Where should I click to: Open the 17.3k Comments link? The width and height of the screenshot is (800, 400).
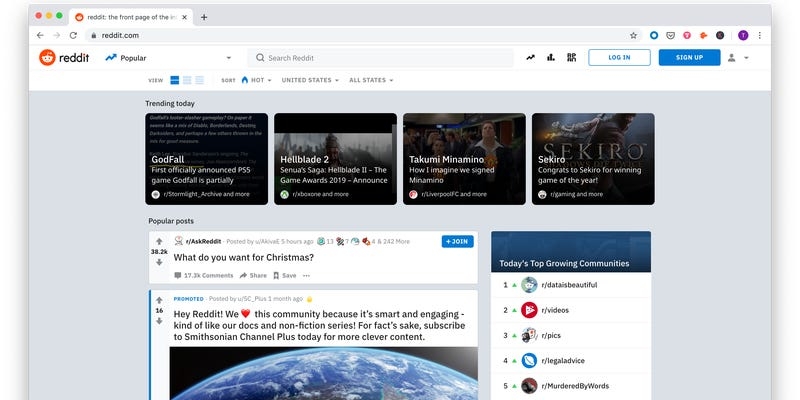[204, 276]
